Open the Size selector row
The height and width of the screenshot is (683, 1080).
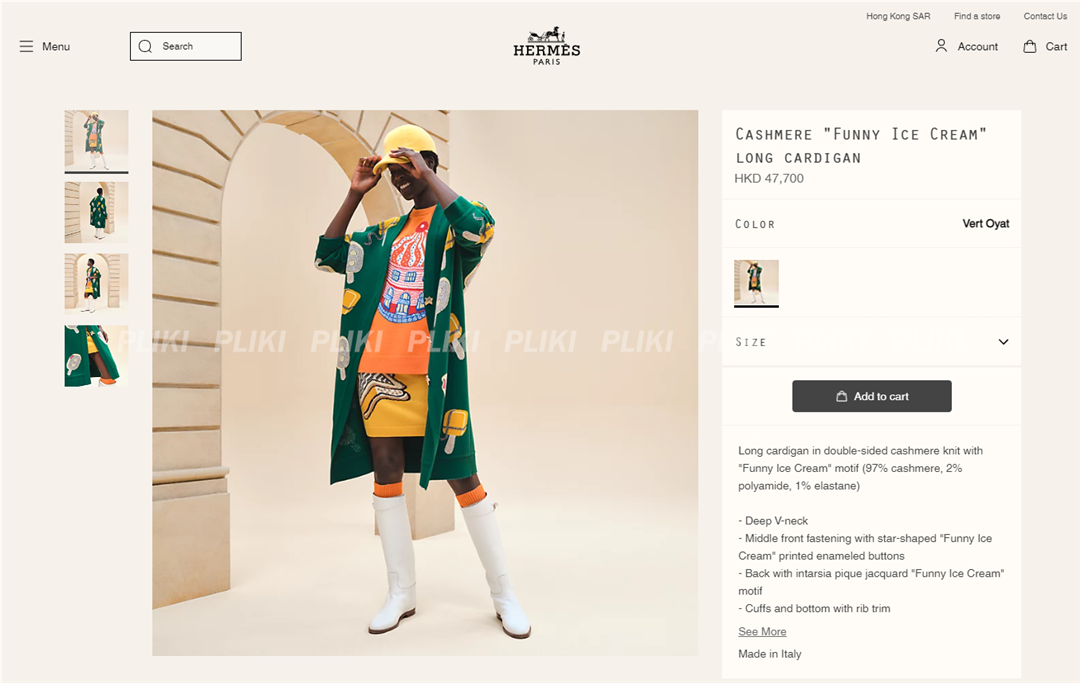[870, 342]
